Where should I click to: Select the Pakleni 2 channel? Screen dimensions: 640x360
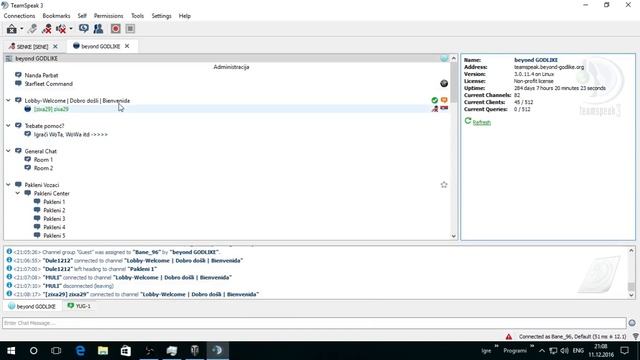coord(54,210)
